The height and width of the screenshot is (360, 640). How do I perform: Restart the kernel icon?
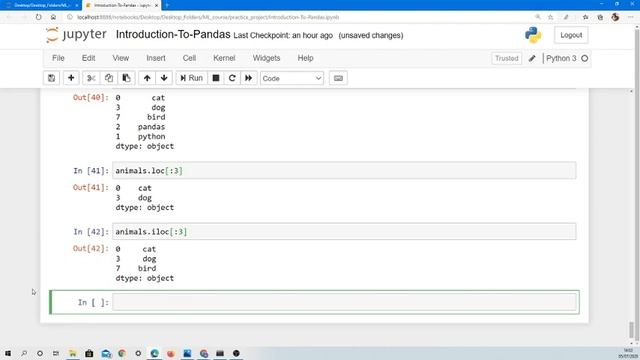(232, 78)
